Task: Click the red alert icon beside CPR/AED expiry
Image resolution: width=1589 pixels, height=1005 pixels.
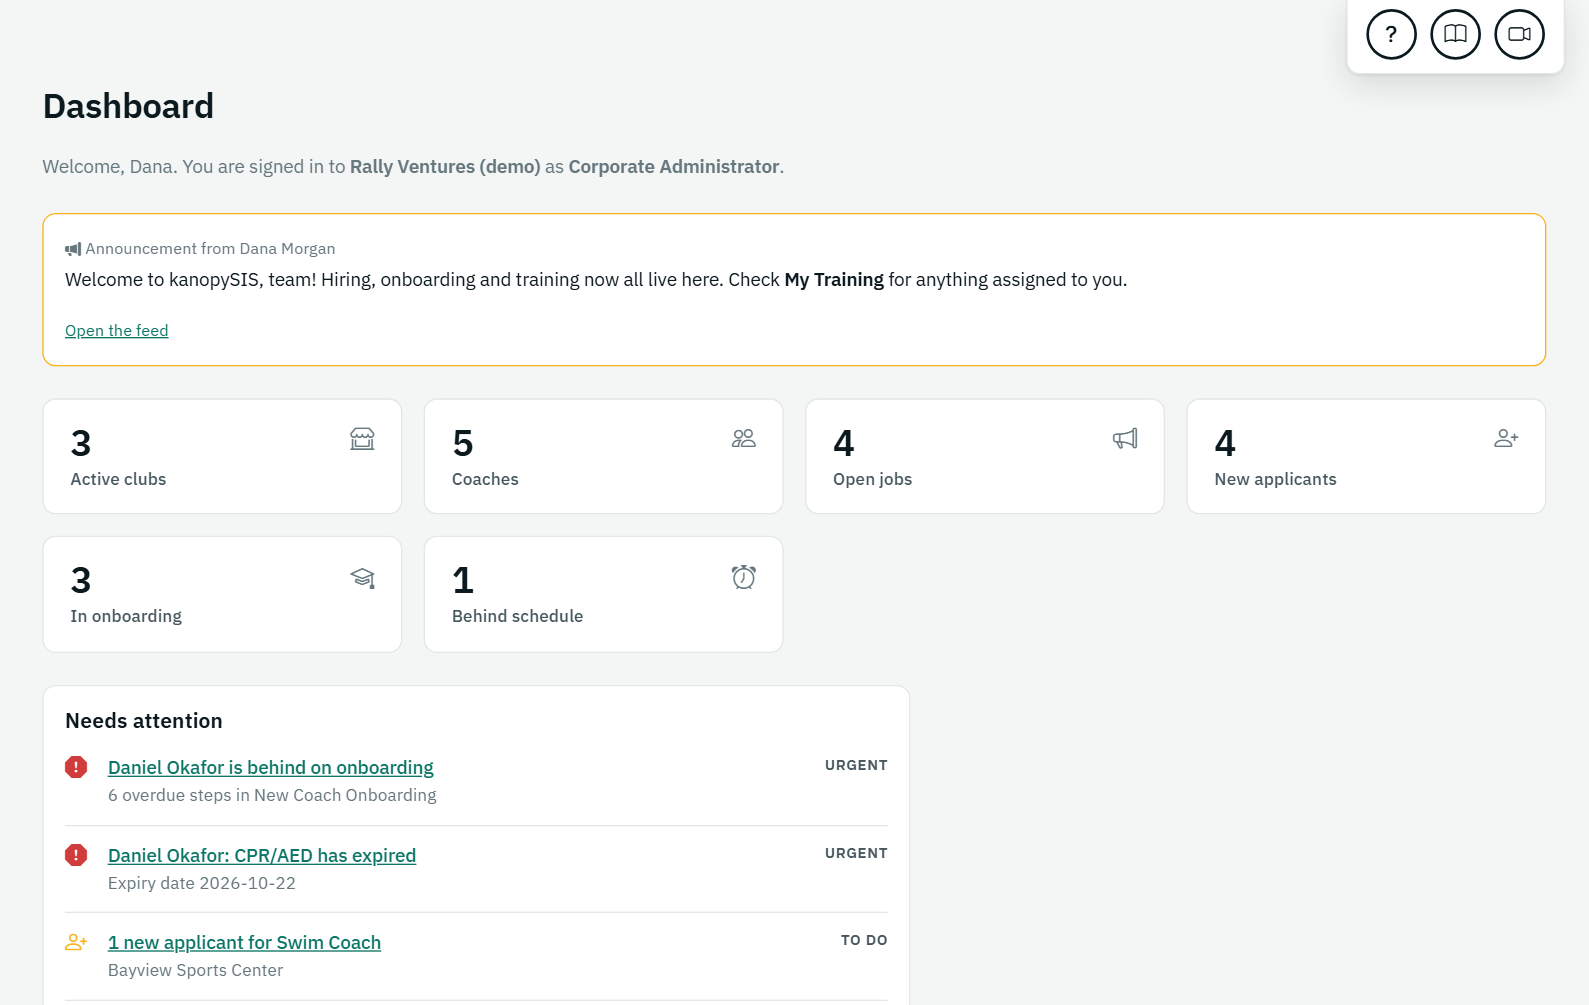Action: pyautogui.click(x=76, y=855)
